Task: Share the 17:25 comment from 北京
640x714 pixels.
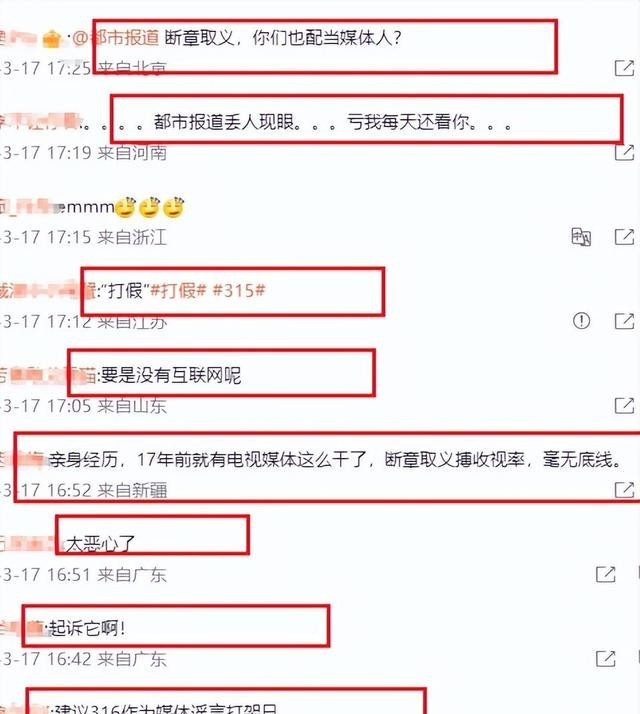Action: coord(624,68)
